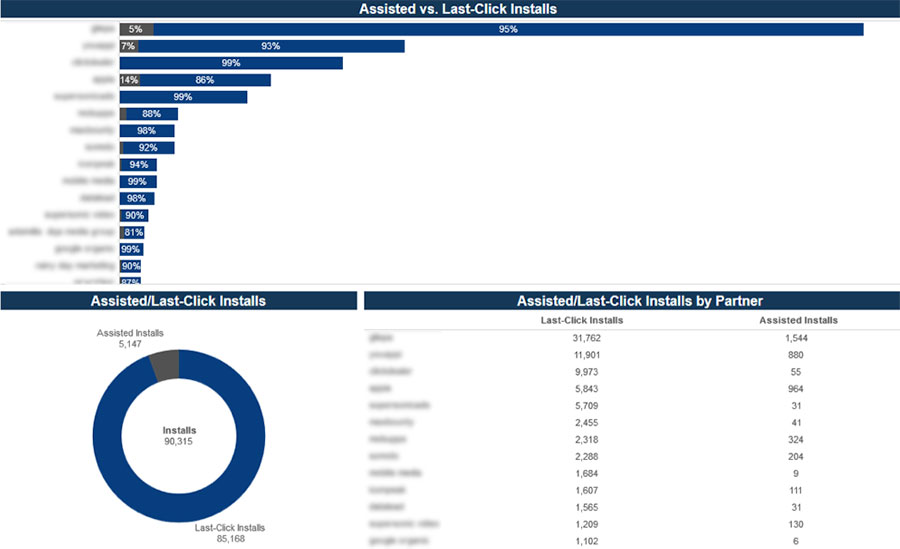Click the 86% last-click bar
Viewport: 900px width, 549px height.
[x=205, y=80]
